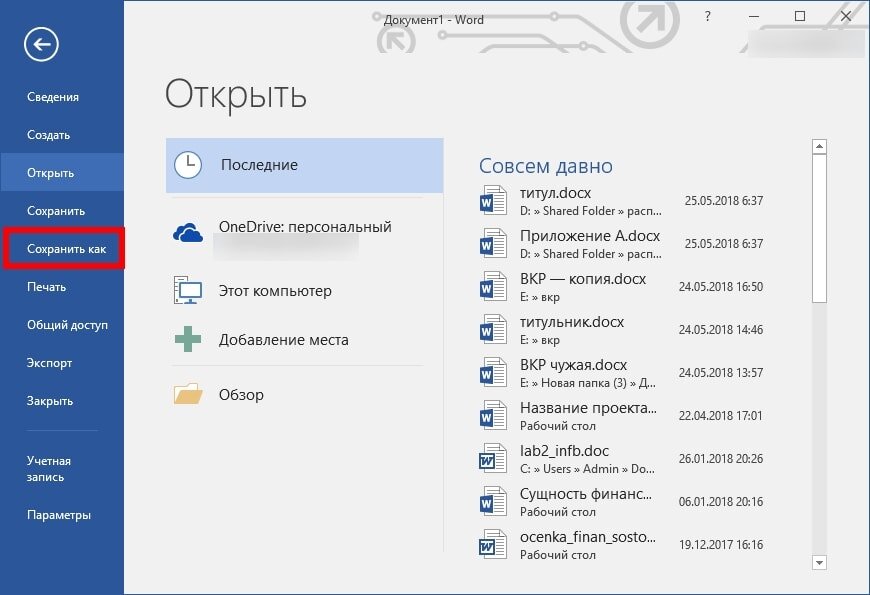Click the recent list scrollbar thumb
This screenshot has width=870, height=595.
819,229
